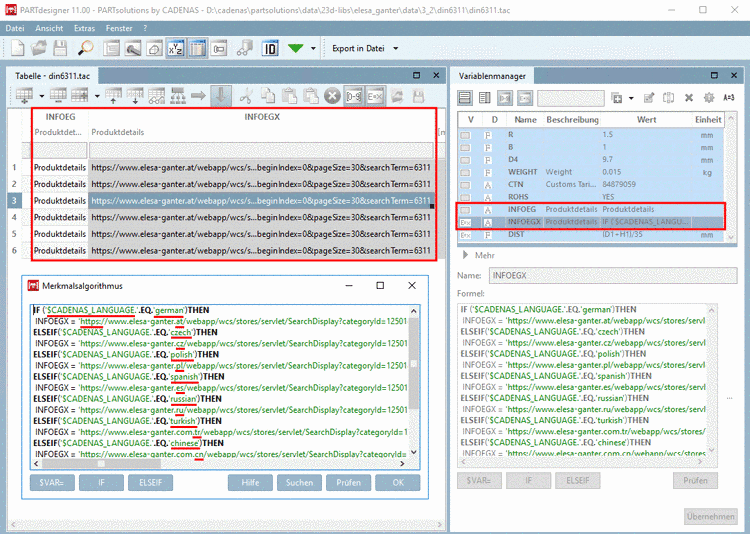Viewport: 750px width, 534px height.
Task: Click the $VAR= button in Merkmalsalgorithmus dialog
Action: [52, 483]
